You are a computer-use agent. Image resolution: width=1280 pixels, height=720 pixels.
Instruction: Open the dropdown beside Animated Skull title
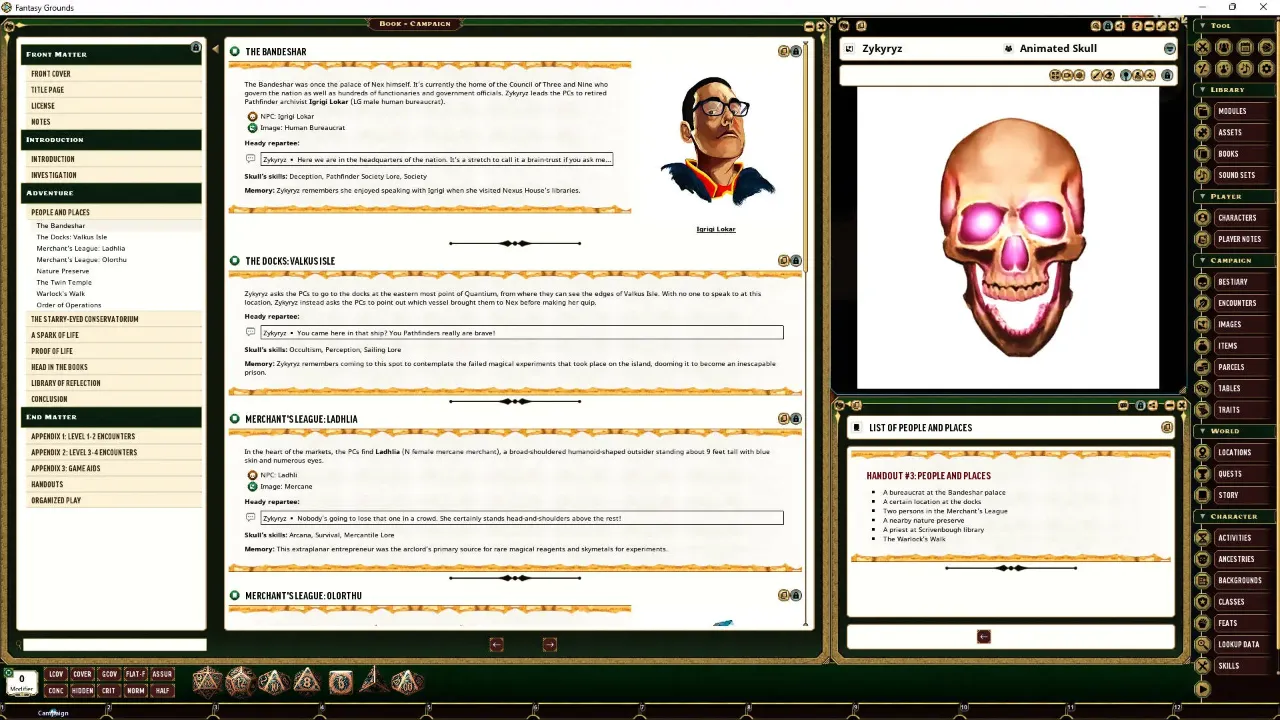click(x=1169, y=48)
